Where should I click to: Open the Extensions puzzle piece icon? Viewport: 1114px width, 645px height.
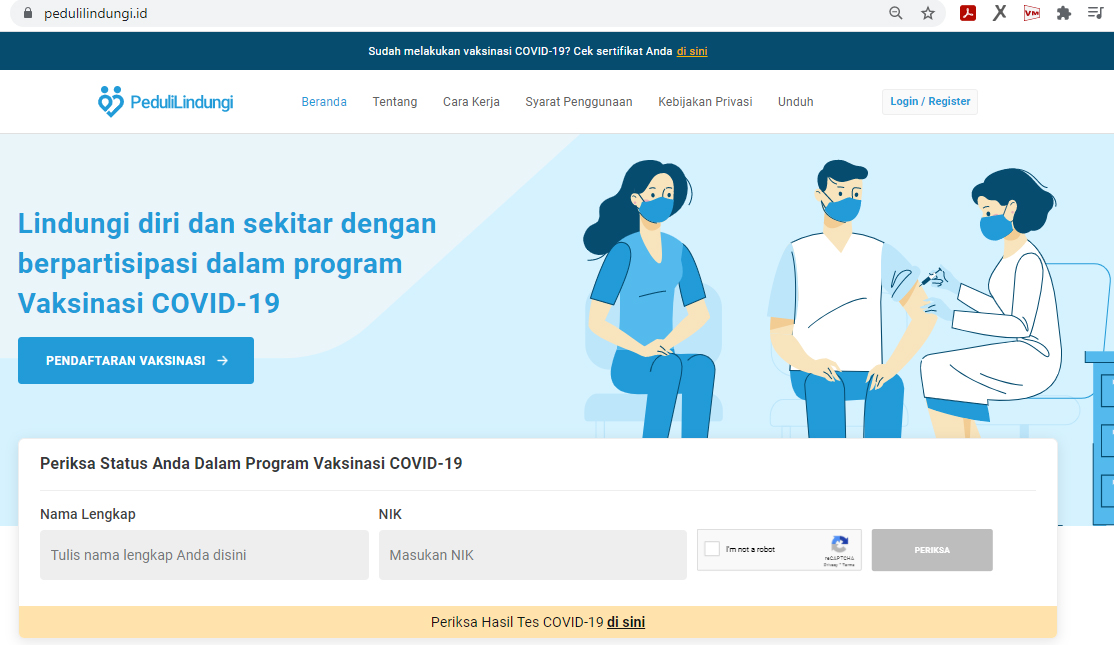pyautogui.click(x=1064, y=13)
